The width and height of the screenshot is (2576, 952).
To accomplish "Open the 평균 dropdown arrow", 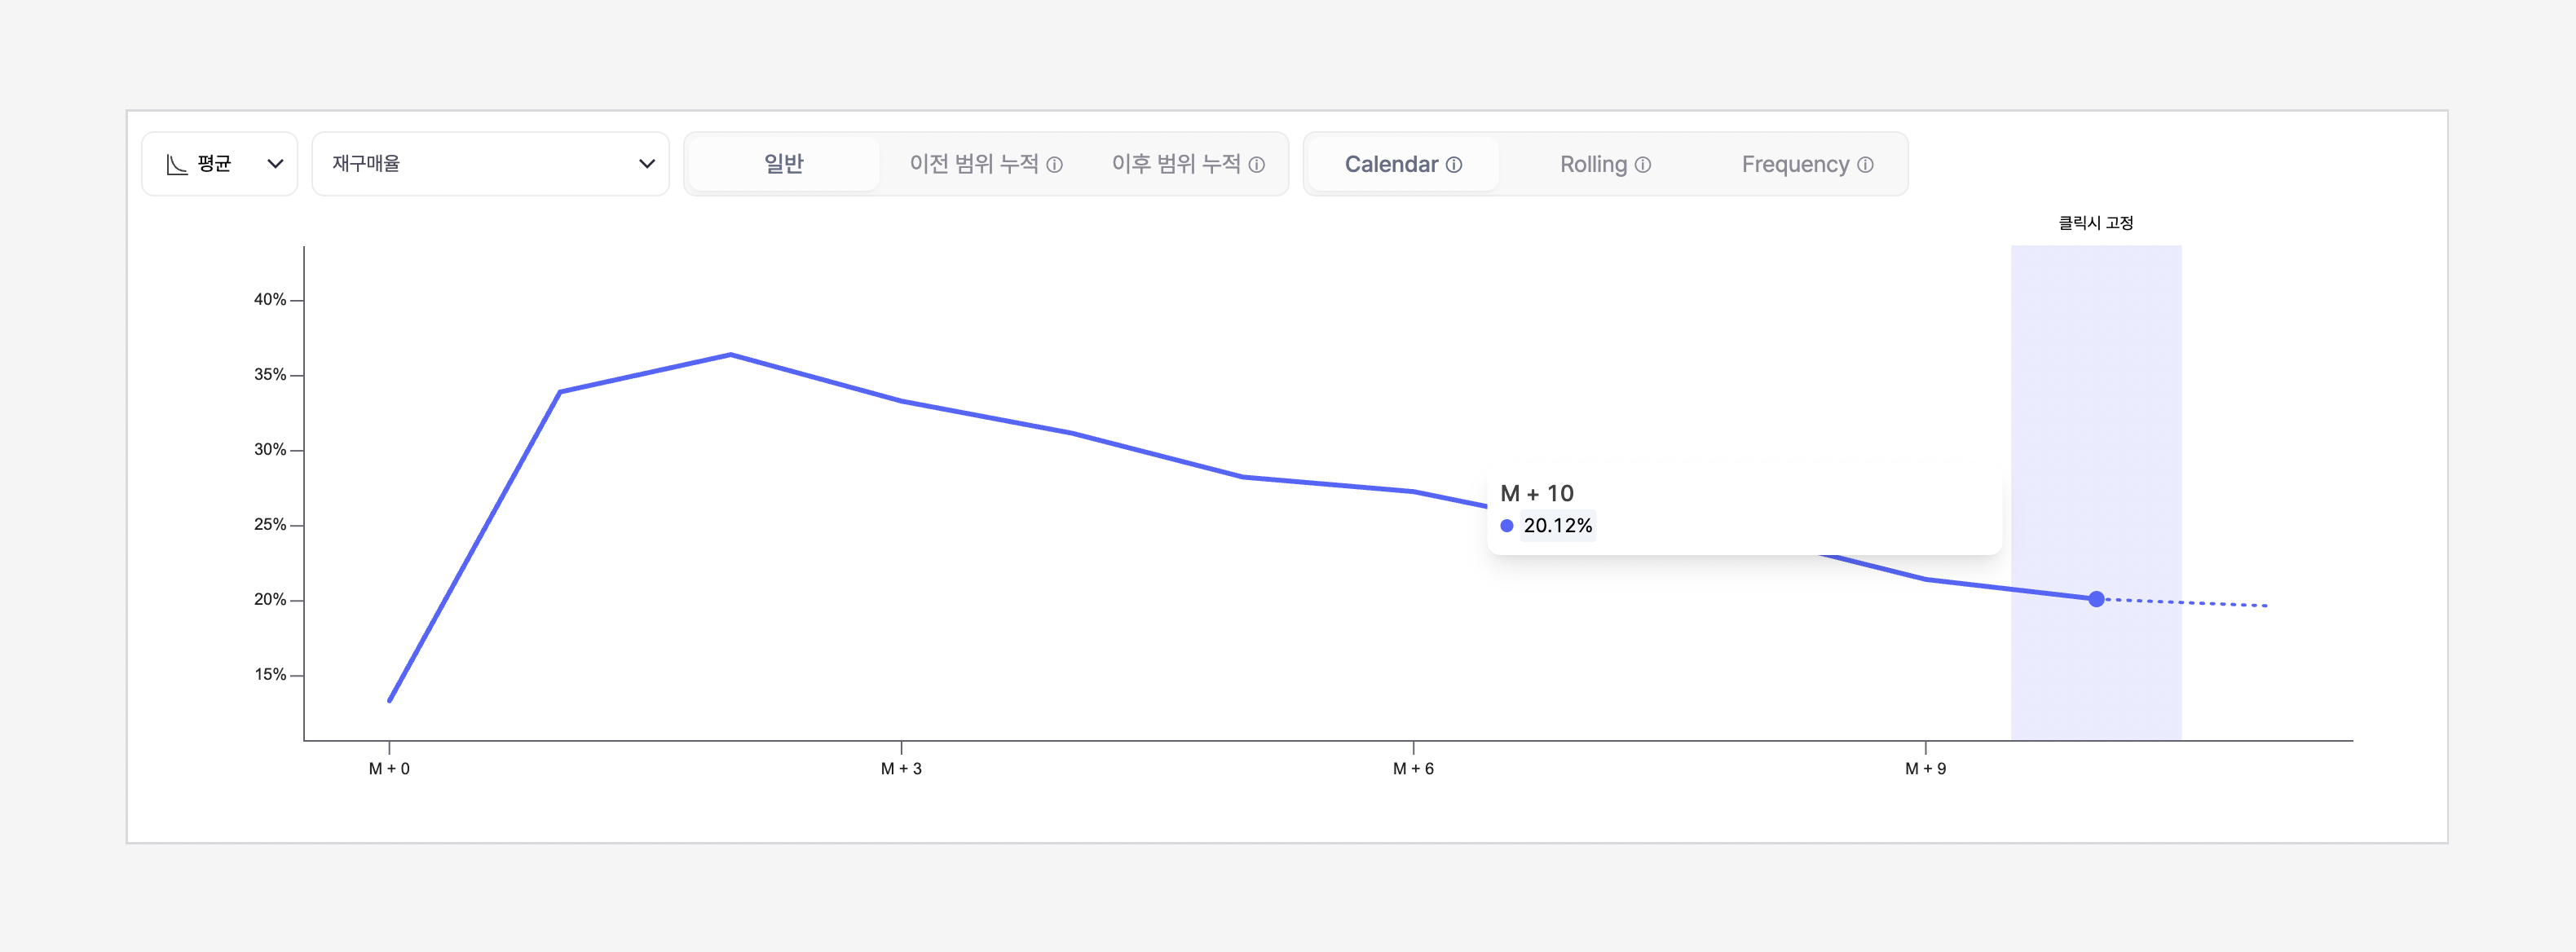I will click(275, 164).
